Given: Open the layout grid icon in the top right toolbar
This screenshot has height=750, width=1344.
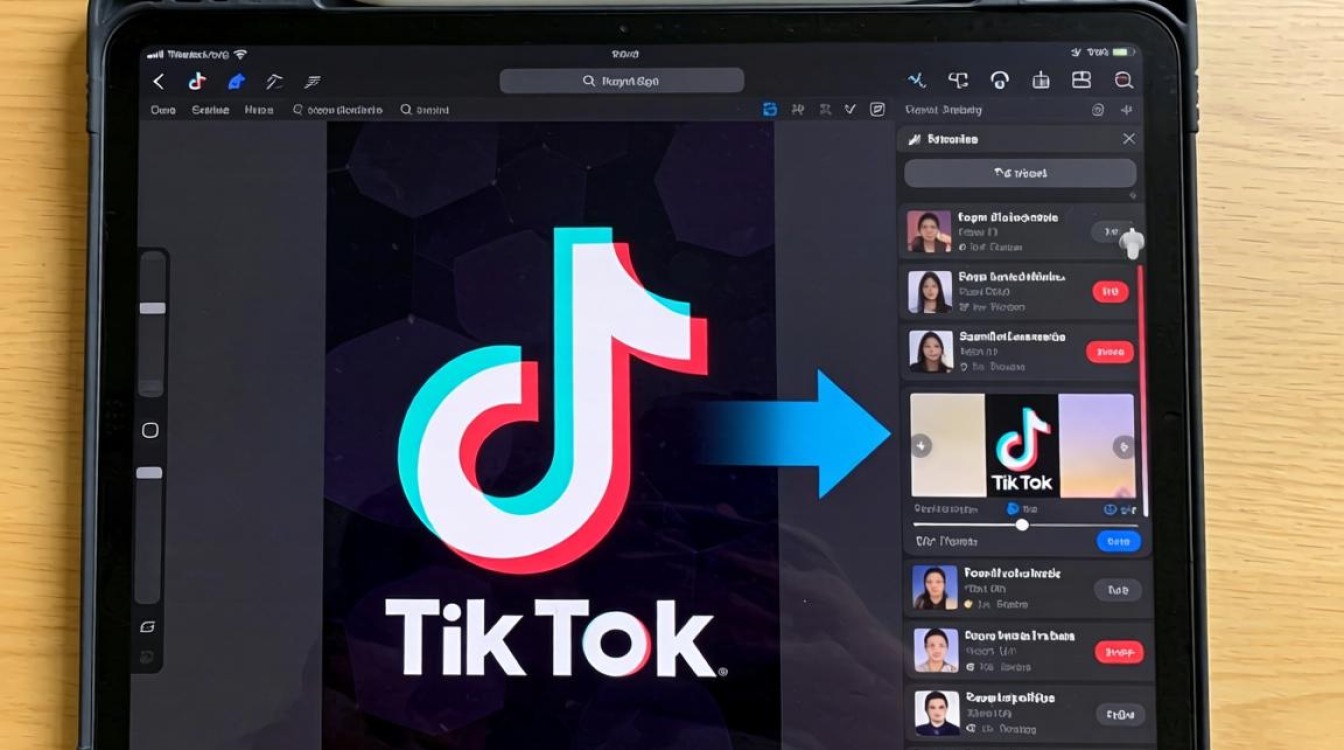Looking at the screenshot, I should (x=1081, y=81).
